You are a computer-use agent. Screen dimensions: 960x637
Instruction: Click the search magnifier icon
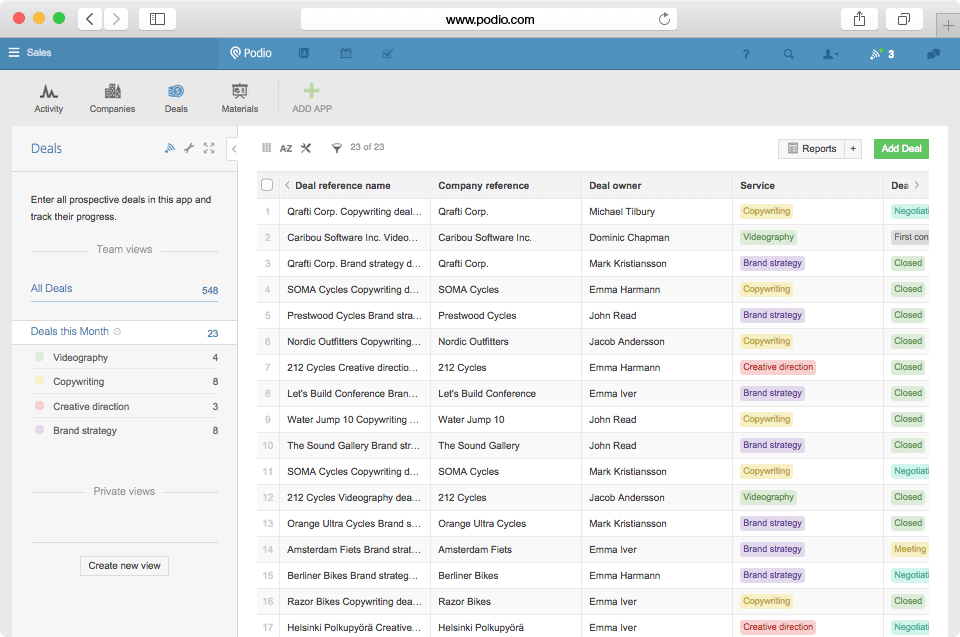pyautogui.click(x=789, y=54)
